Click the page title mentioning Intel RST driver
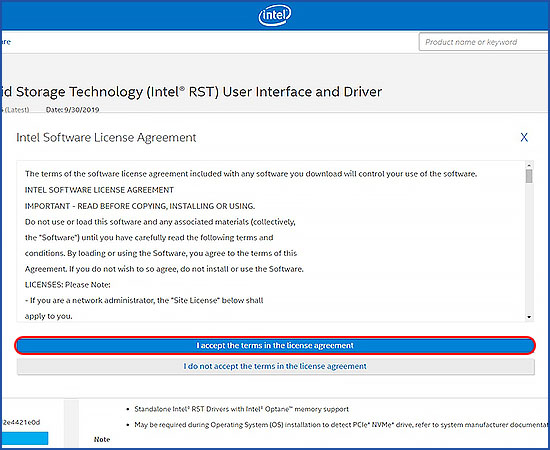Viewport: 550px width, 450px height. (x=192, y=92)
